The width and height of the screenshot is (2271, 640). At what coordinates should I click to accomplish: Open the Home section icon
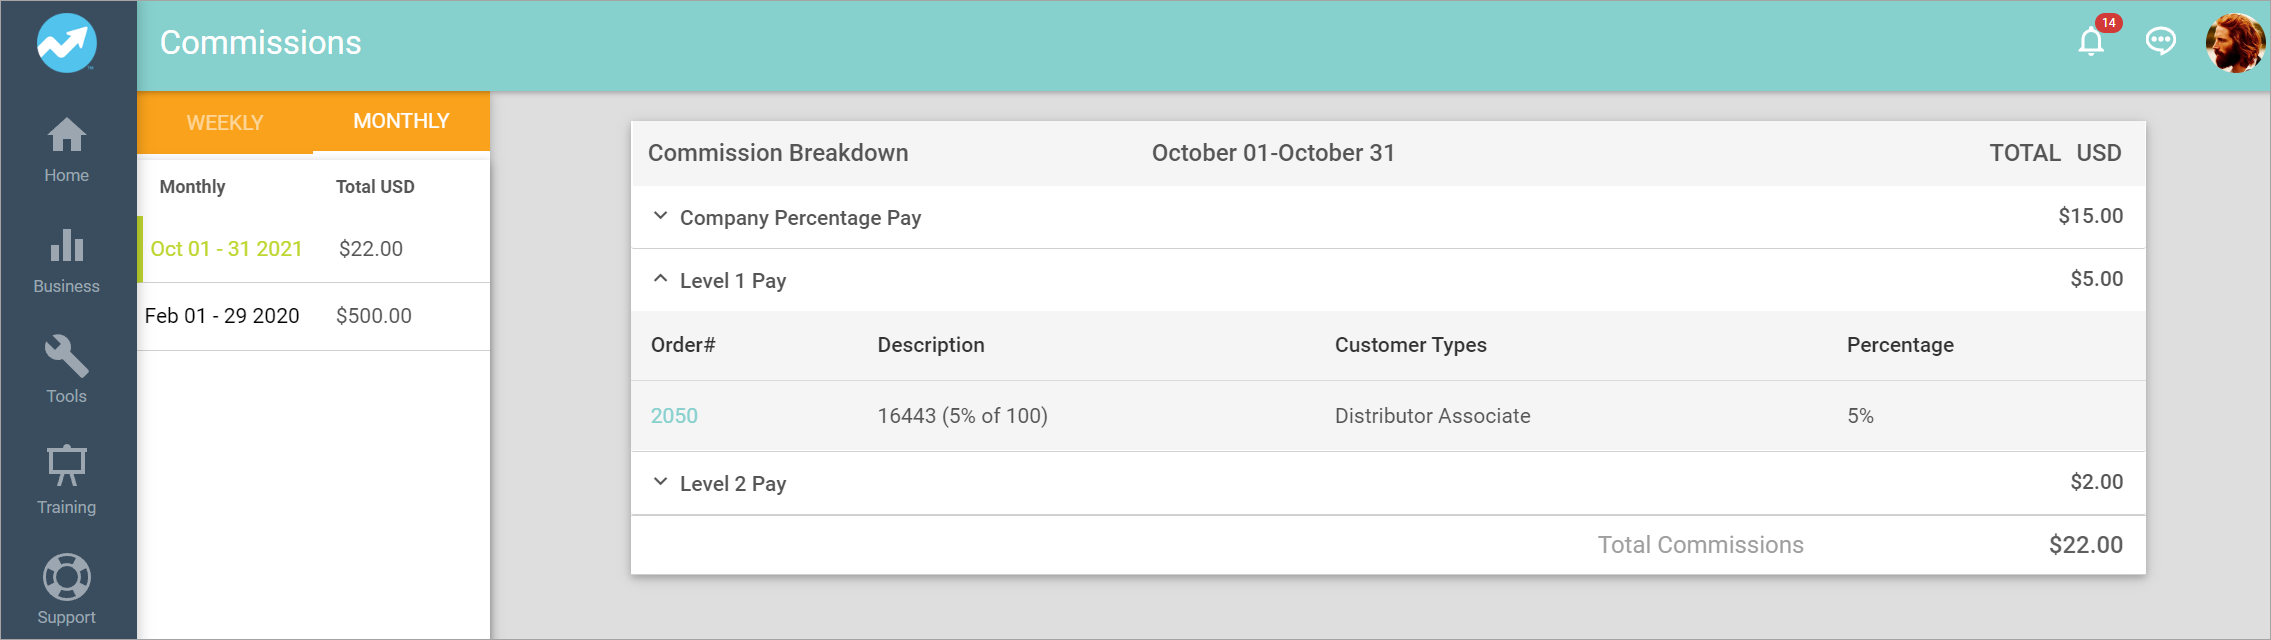pyautogui.click(x=67, y=136)
